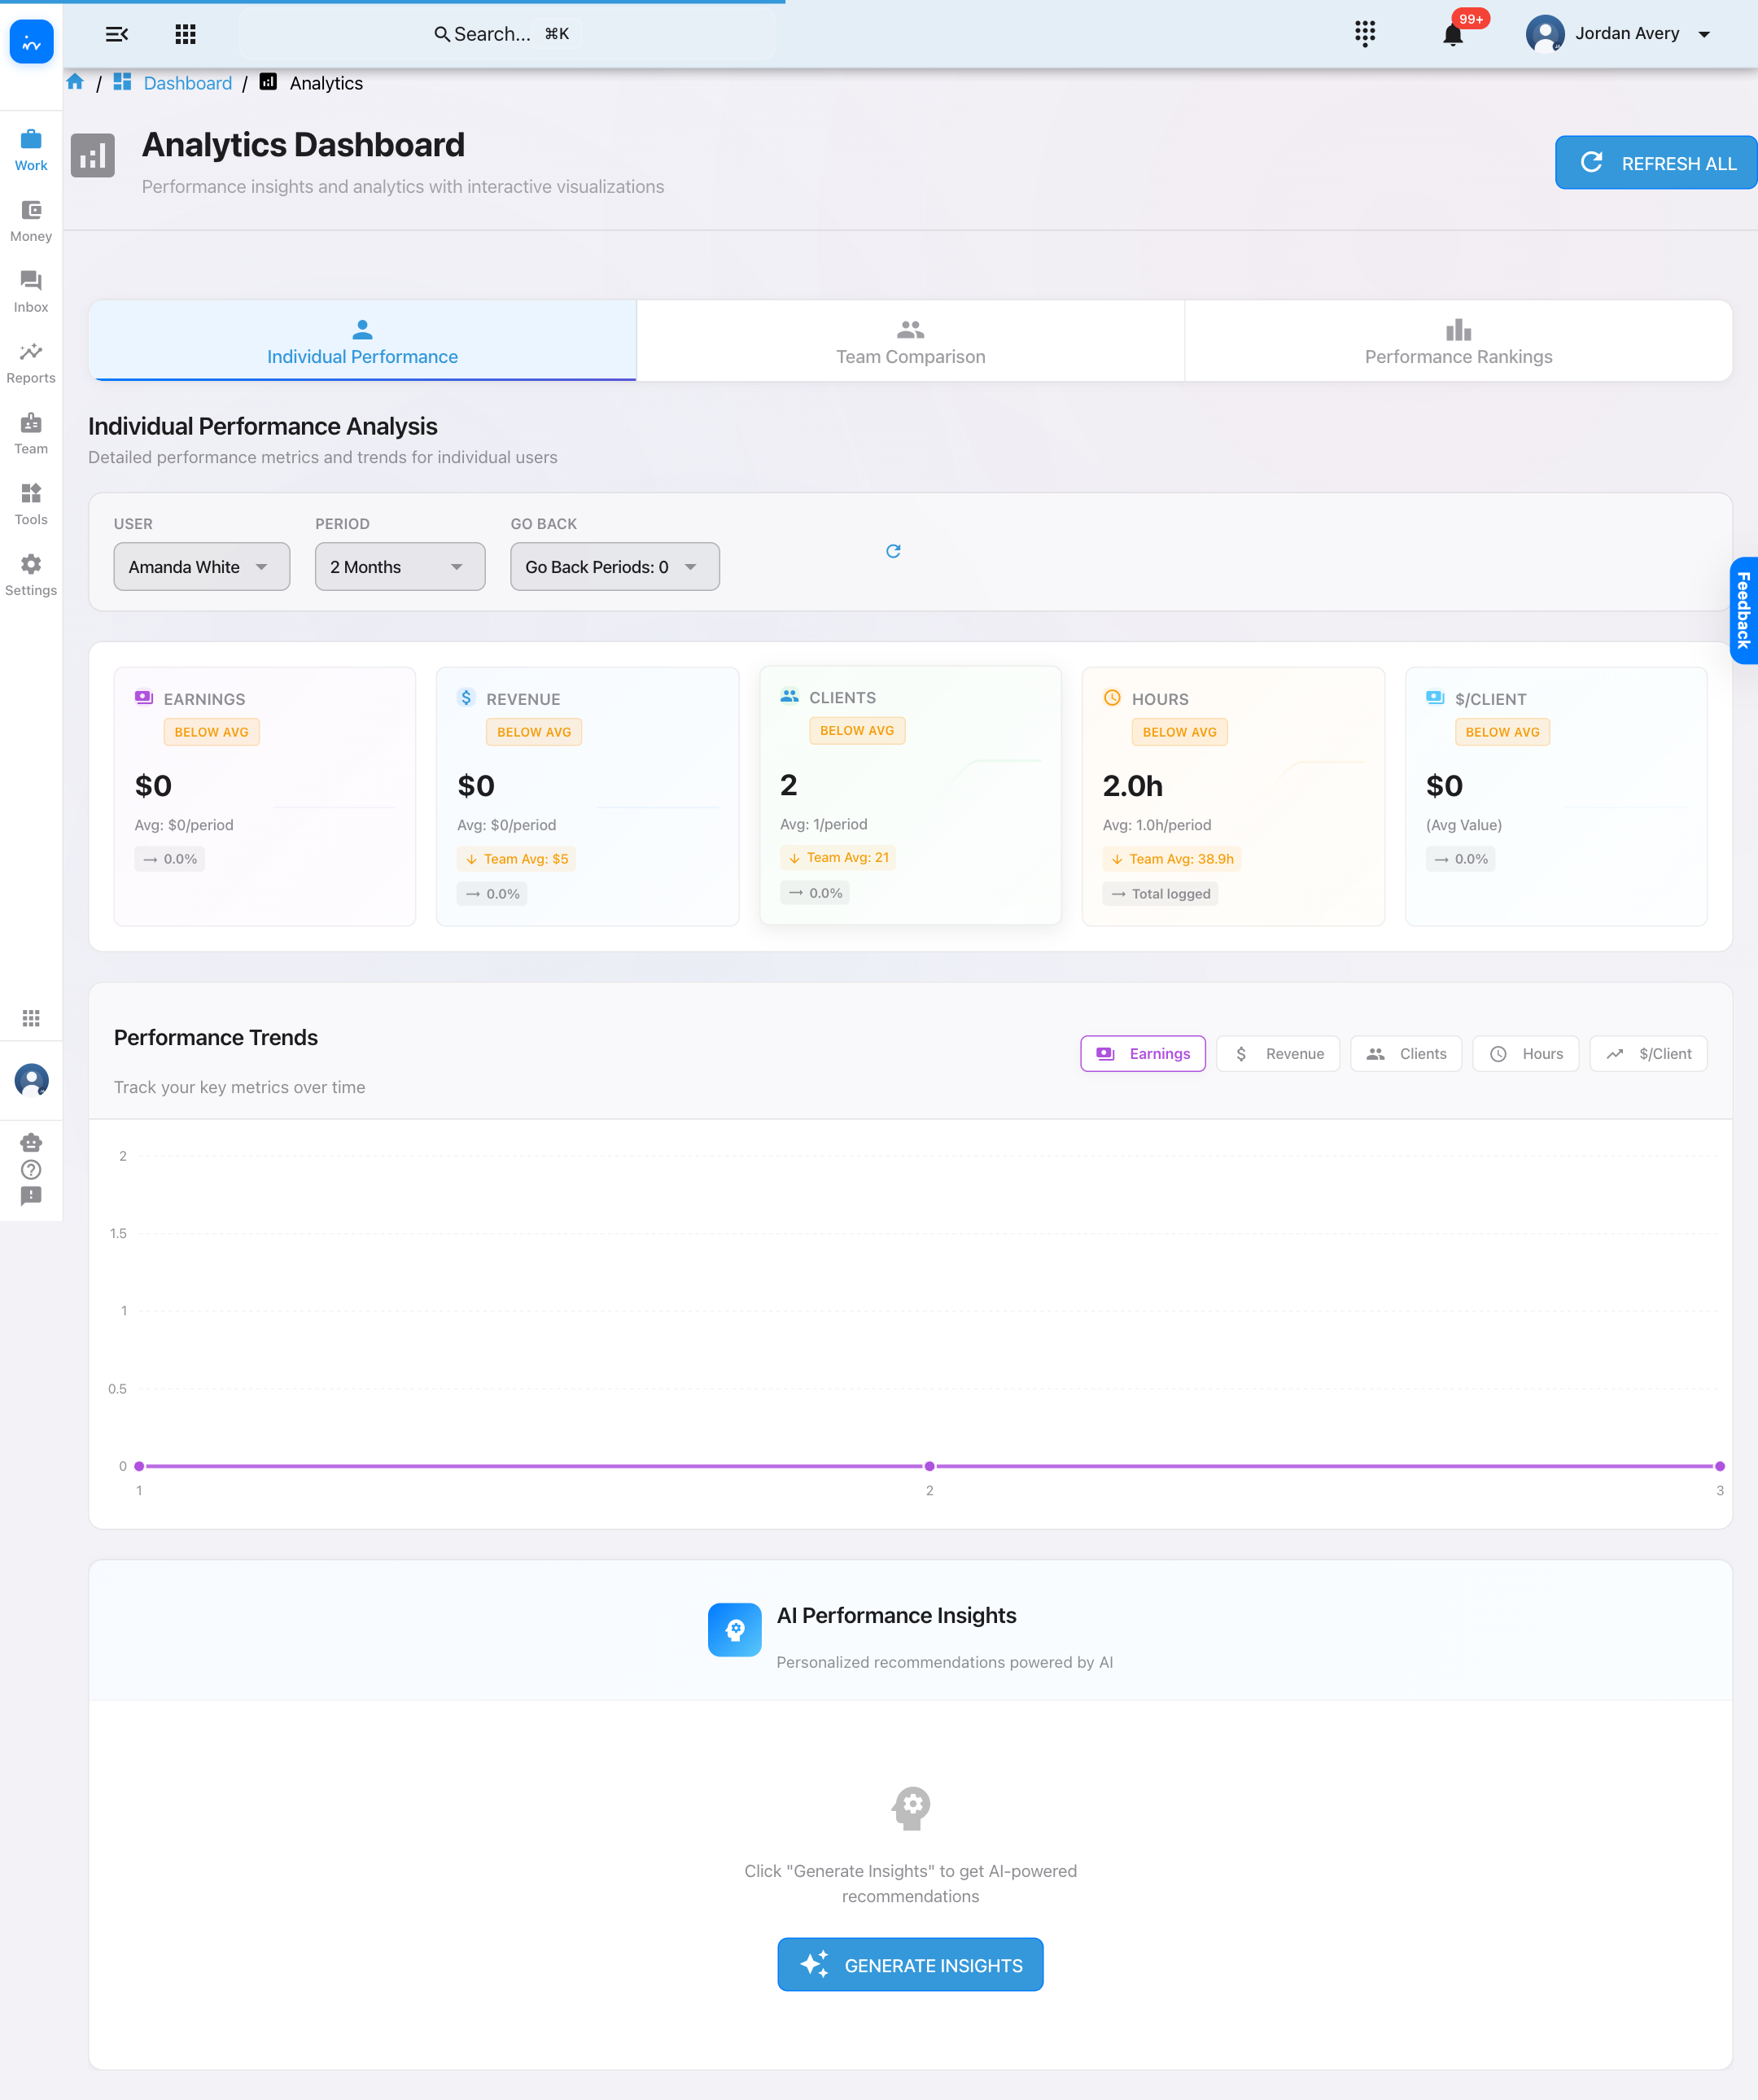Open notifications bell with 99+ badge
This screenshot has width=1758, height=2100.
tap(1453, 35)
